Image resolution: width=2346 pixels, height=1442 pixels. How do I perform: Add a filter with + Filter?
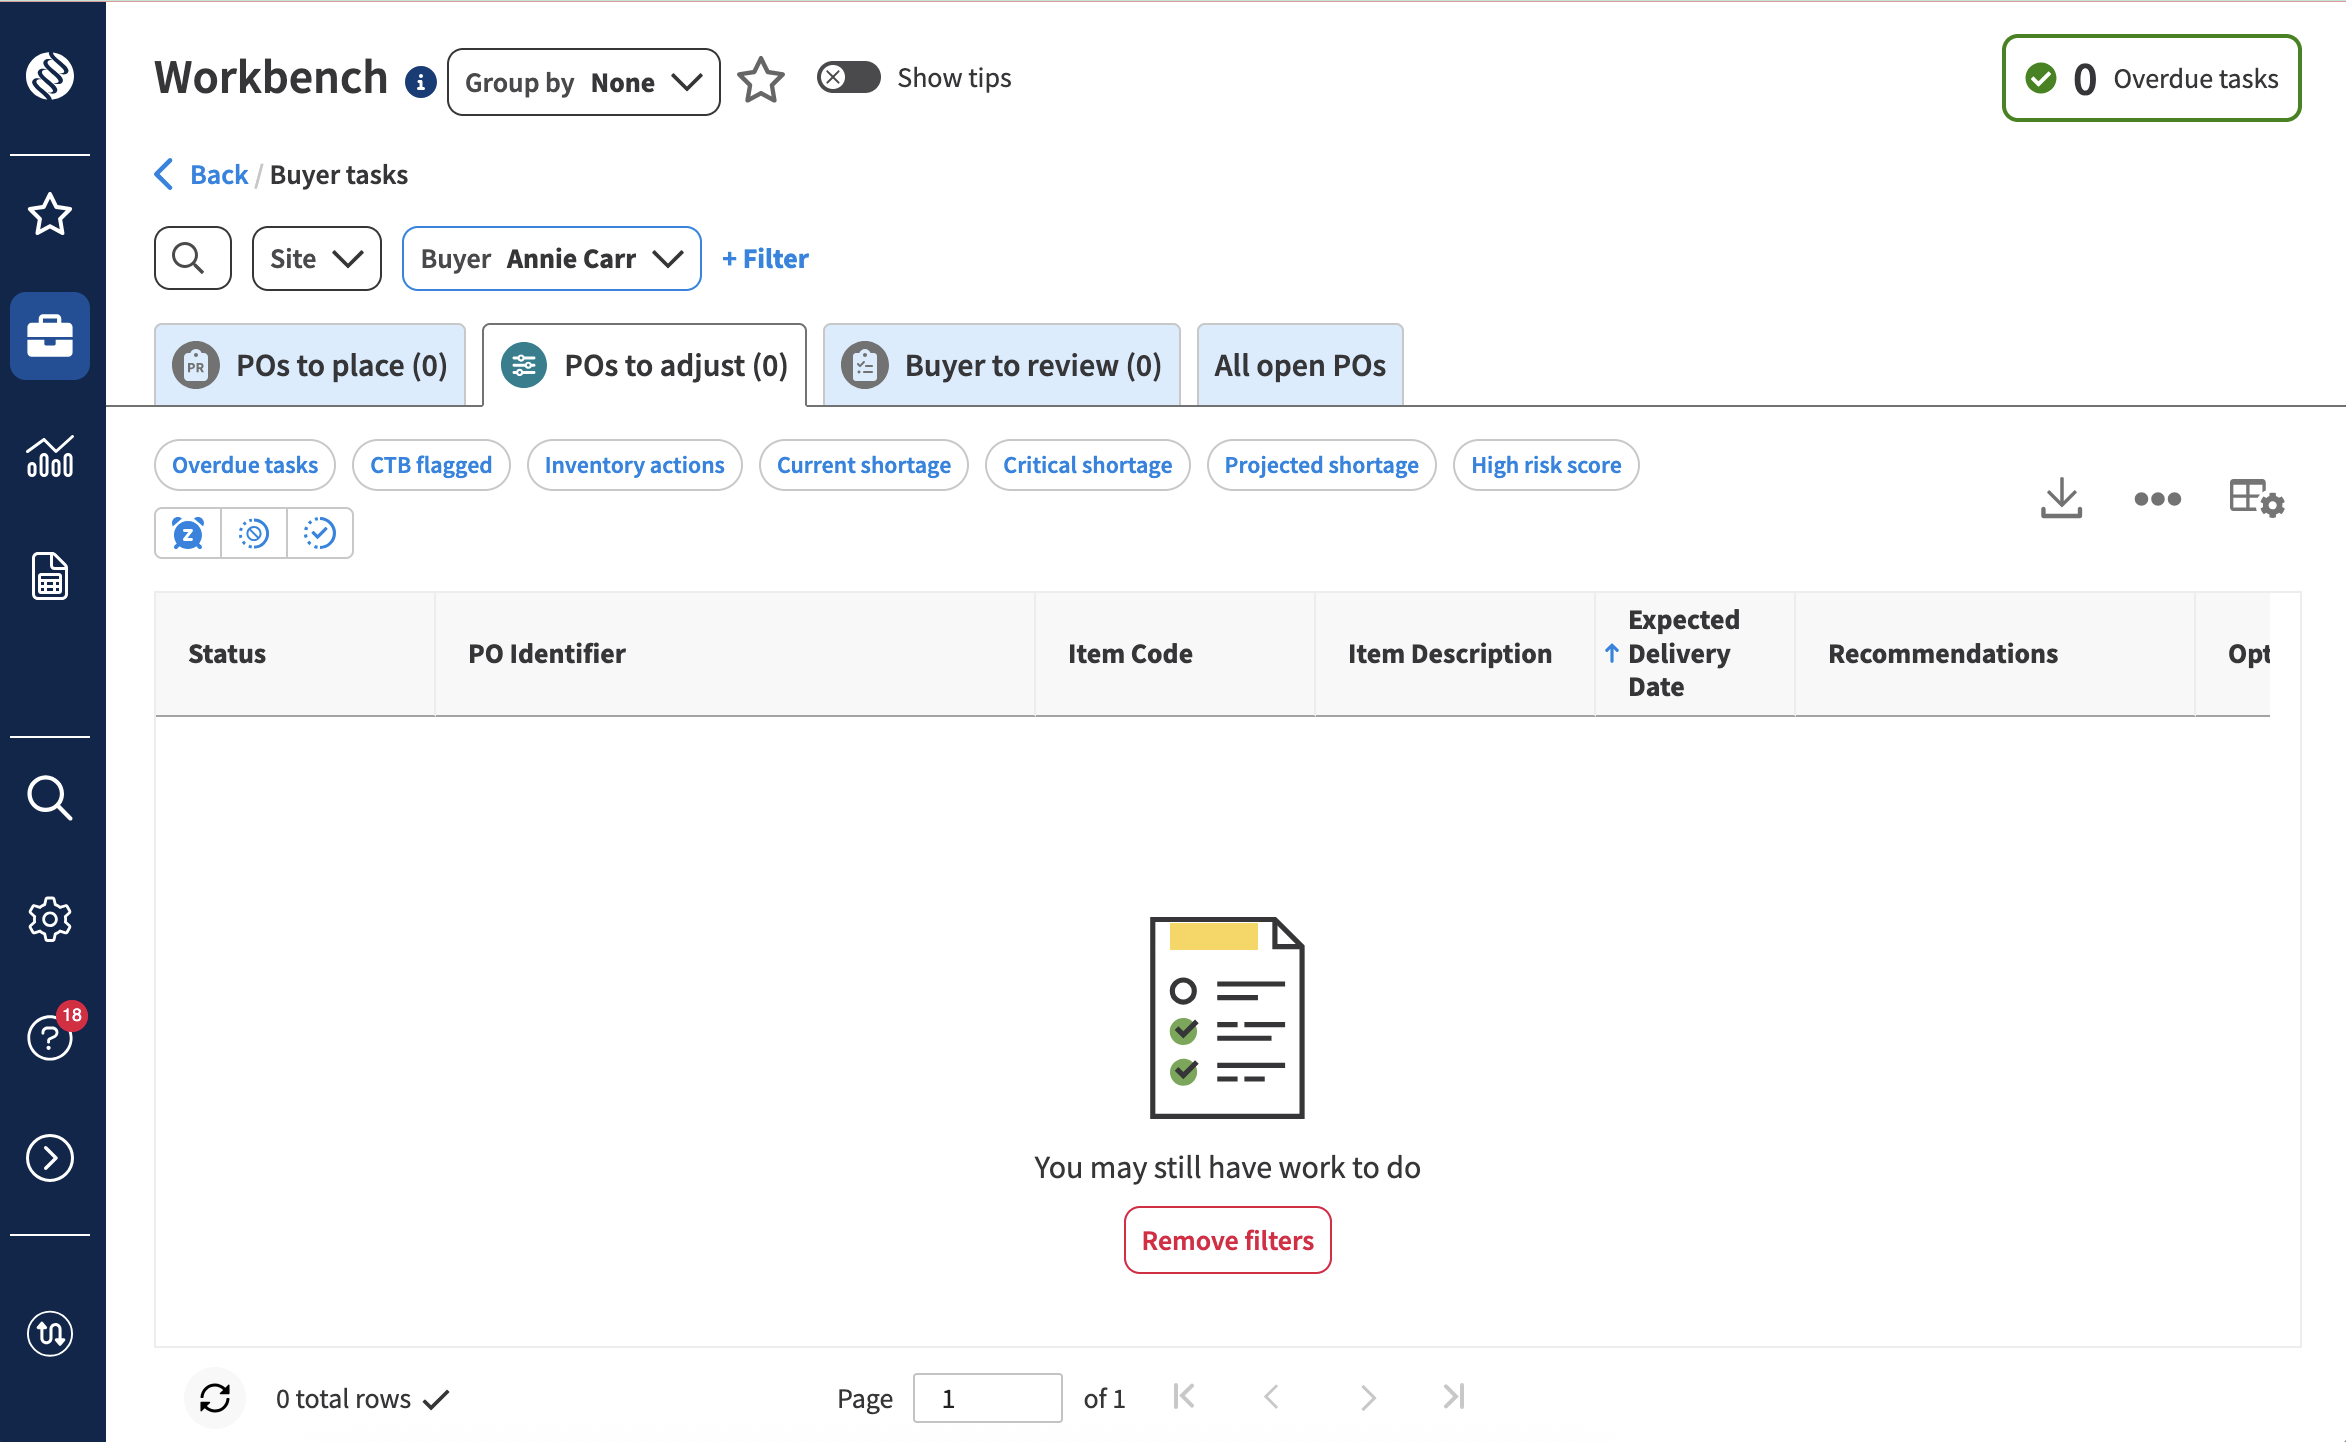point(765,259)
